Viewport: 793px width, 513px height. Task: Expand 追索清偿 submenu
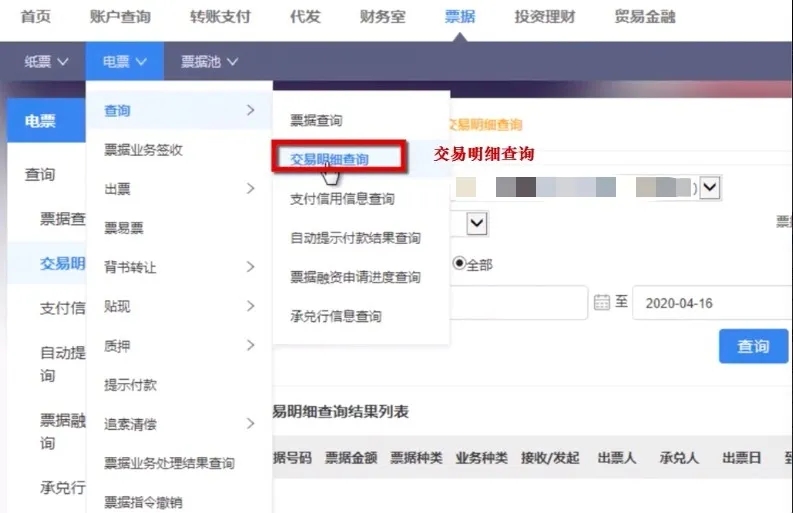pyautogui.click(x=179, y=424)
